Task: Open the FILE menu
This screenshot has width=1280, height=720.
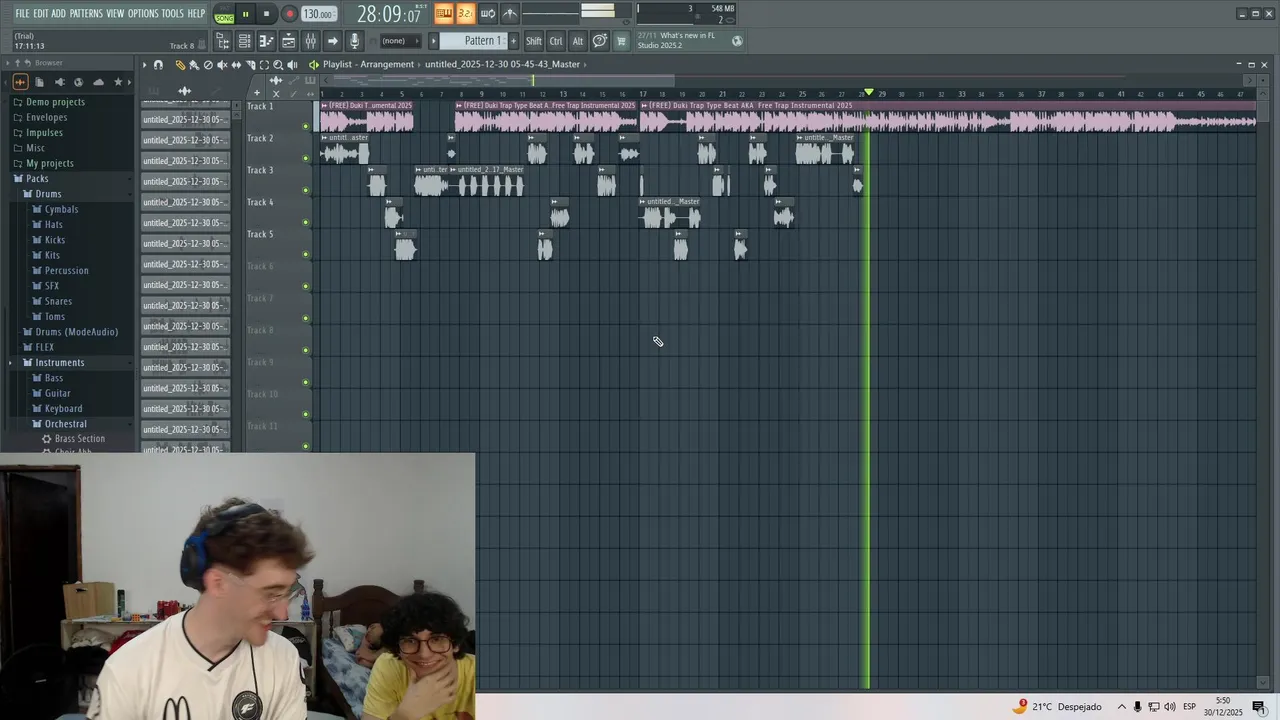Action: pos(22,13)
